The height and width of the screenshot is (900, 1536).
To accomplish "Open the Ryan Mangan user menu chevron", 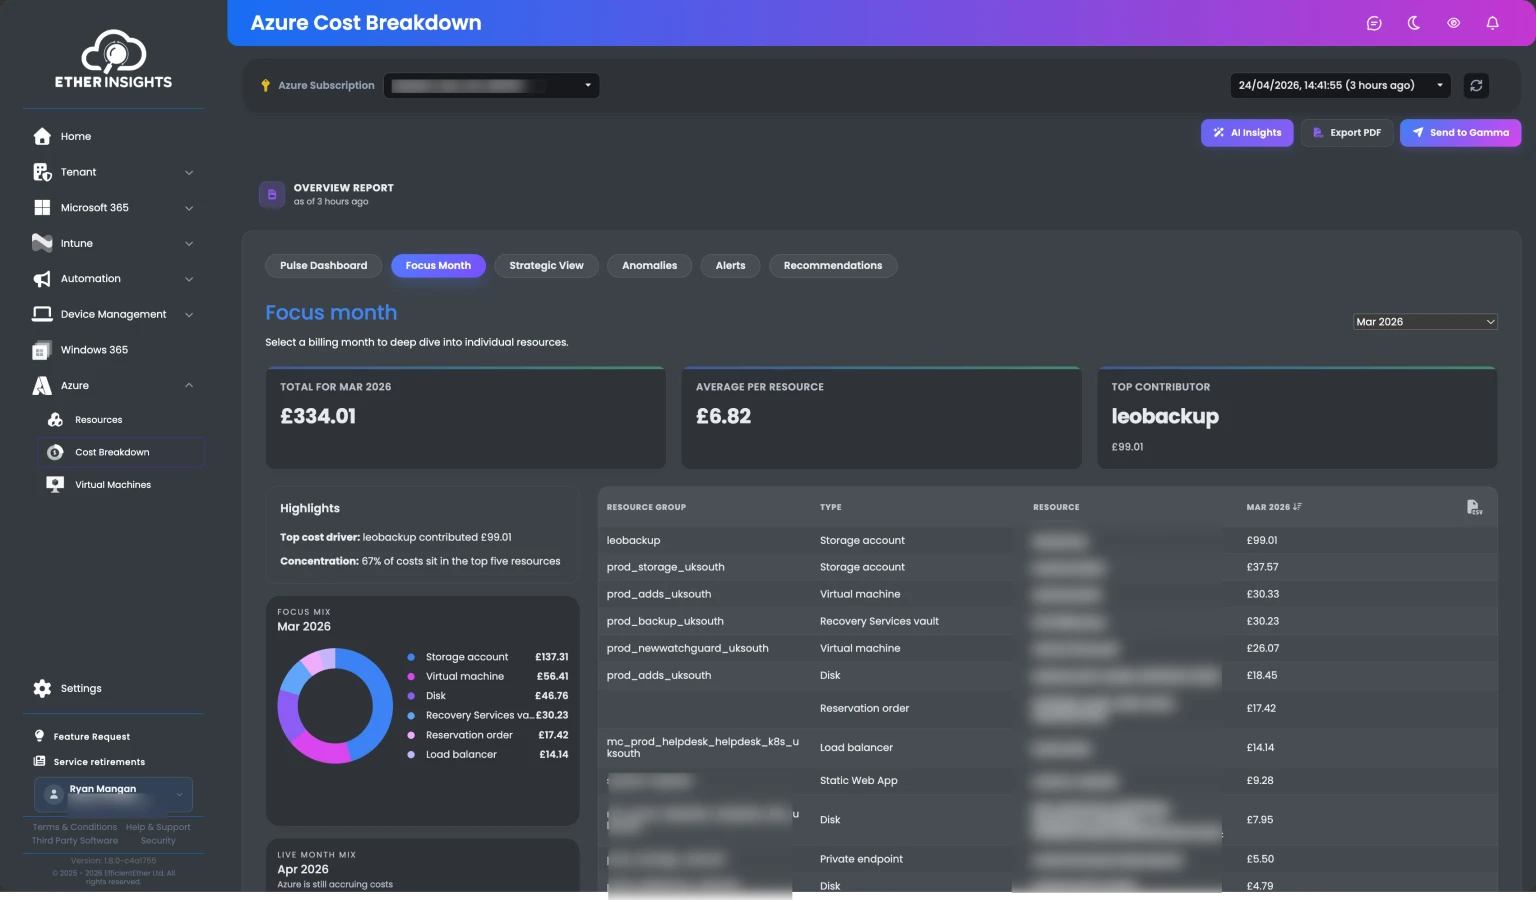I will pyautogui.click(x=179, y=795).
